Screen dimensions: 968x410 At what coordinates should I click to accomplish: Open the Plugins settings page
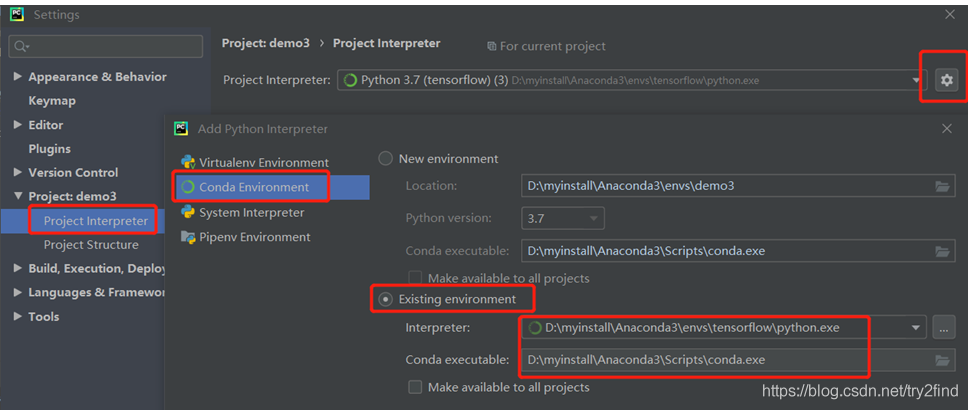click(x=49, y=149)
